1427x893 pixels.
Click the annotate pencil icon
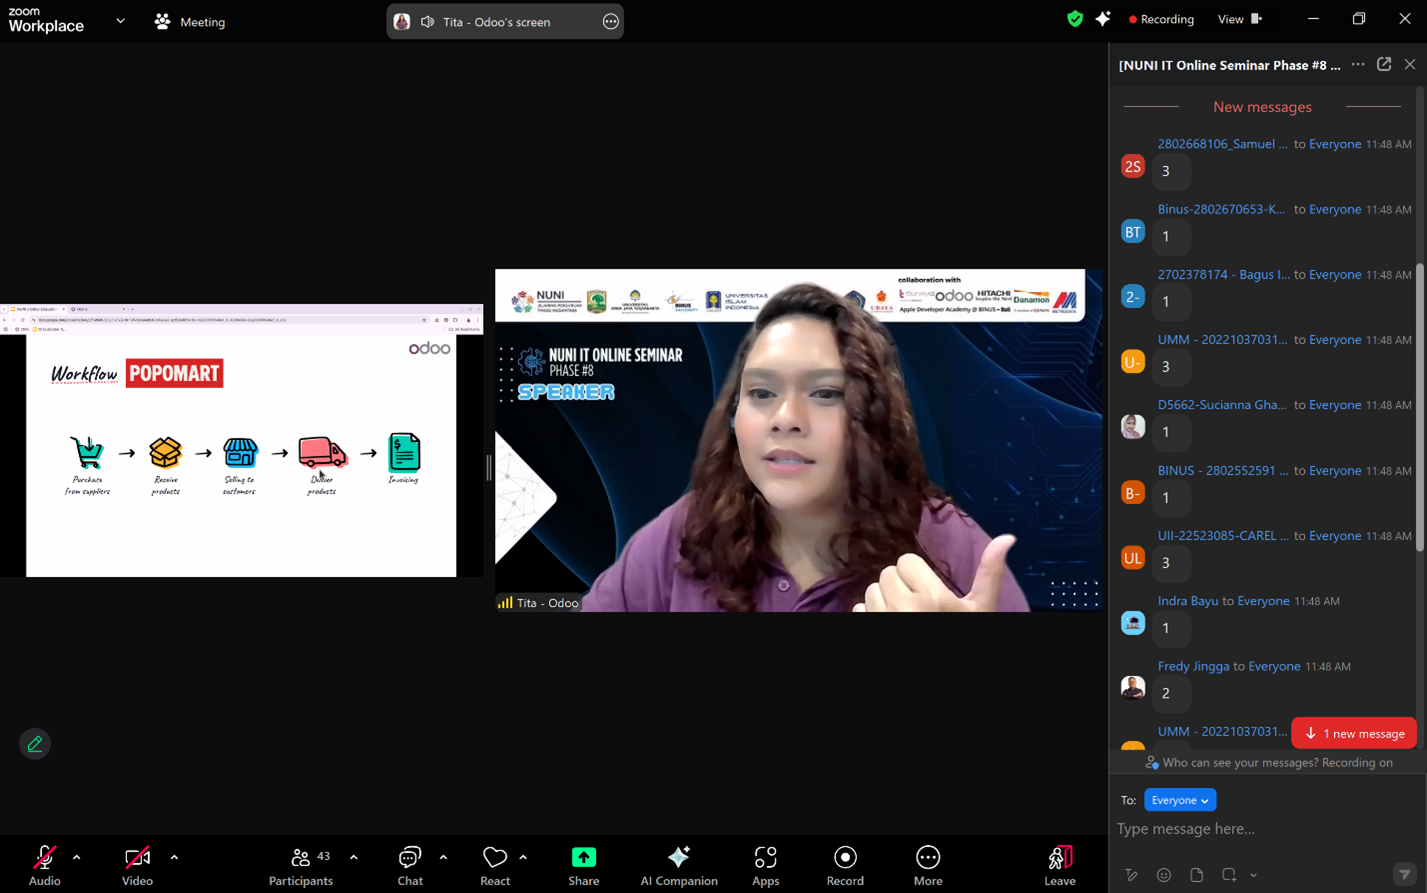[35, 744]
